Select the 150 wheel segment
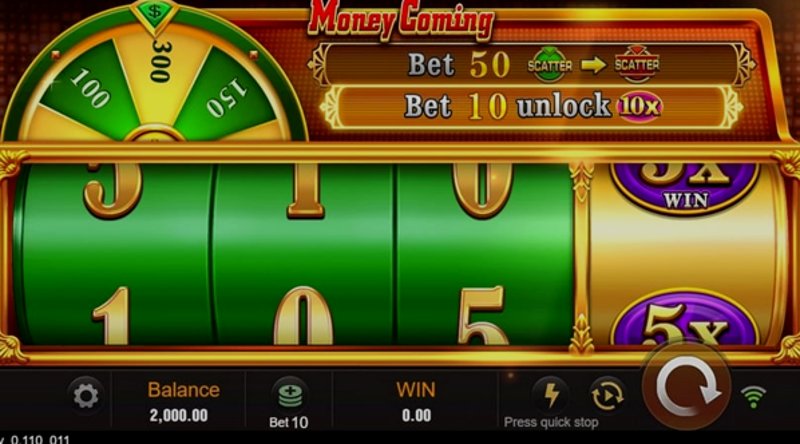Viewport: 800px width, 444px height. [x=227, y=95]
